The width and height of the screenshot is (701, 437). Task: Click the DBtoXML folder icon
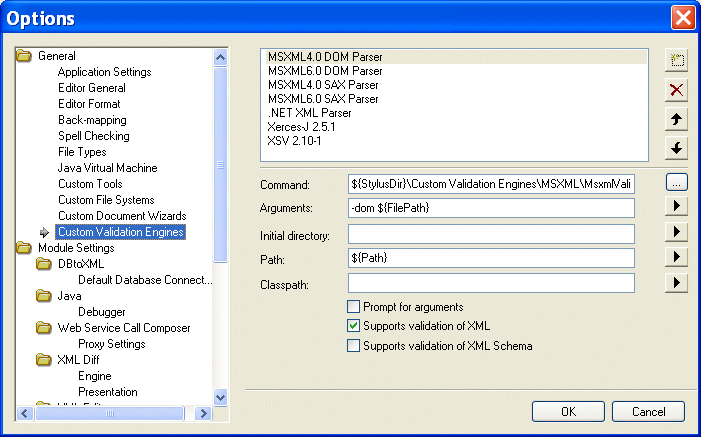pos(44,264)
